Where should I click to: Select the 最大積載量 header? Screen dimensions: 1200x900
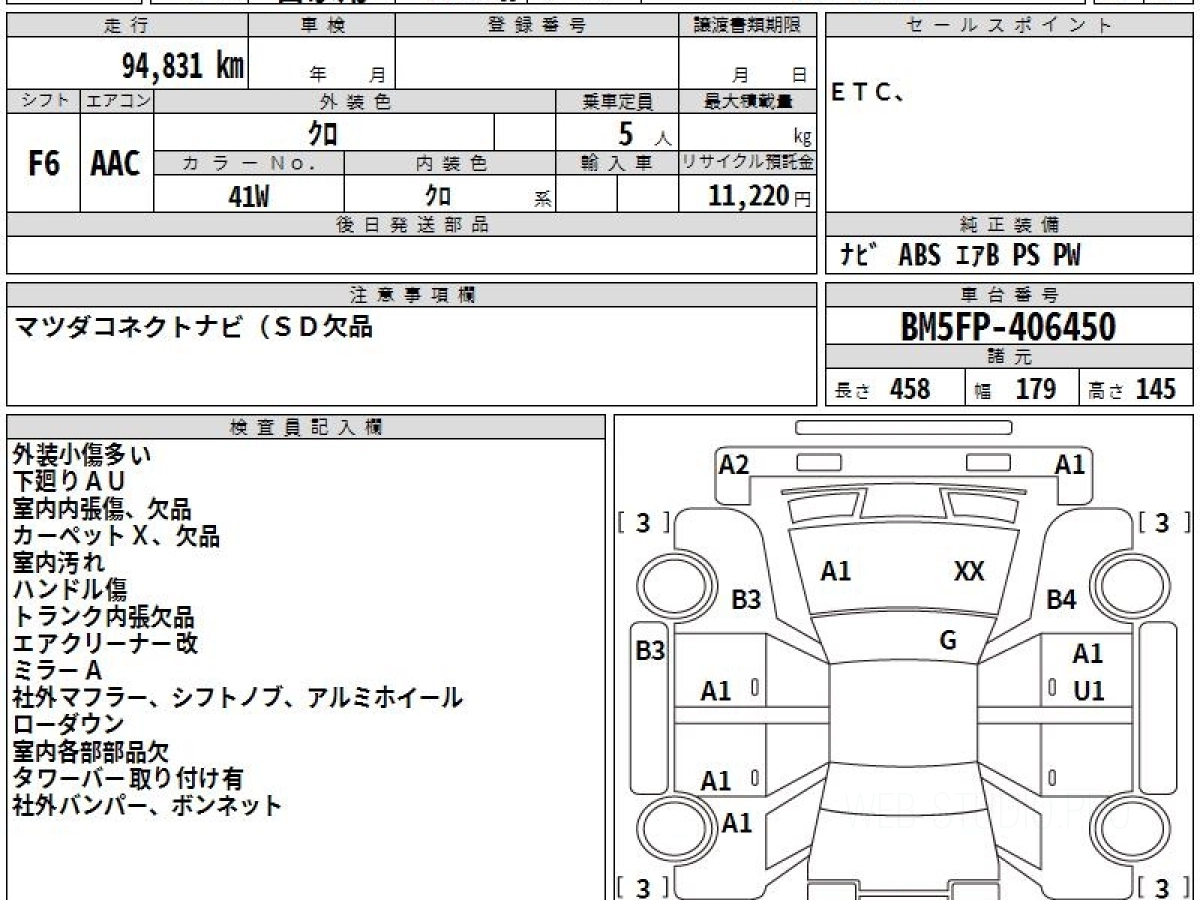tap(748, 101)
